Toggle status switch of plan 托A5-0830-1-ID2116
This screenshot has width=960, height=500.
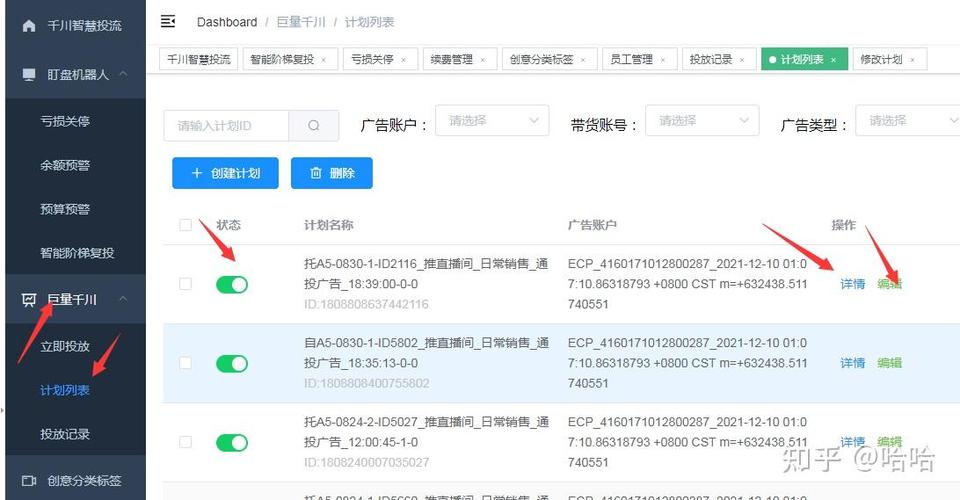click(232, 285)
